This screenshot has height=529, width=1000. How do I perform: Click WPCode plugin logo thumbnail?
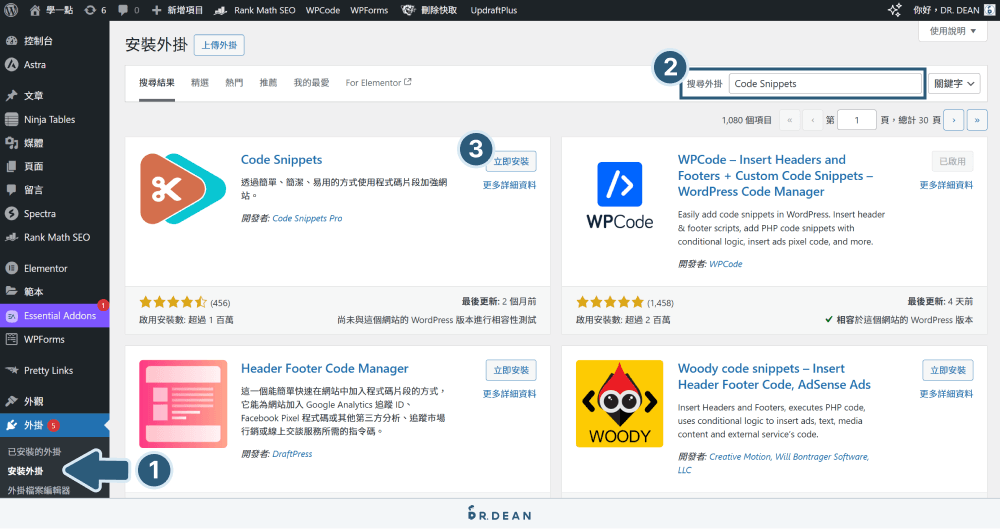(619, 195)
